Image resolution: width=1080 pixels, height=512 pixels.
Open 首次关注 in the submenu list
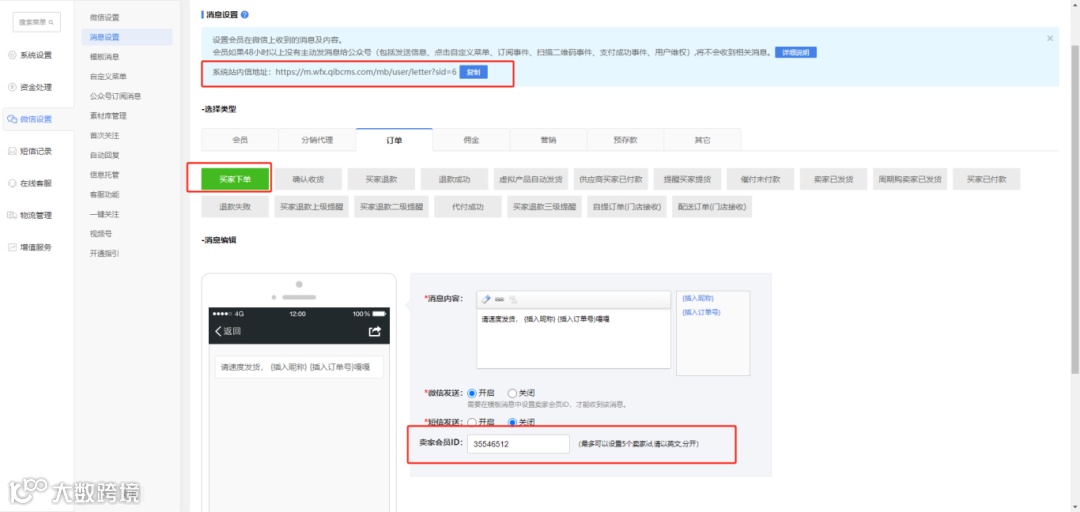click(x=105, y=135)
